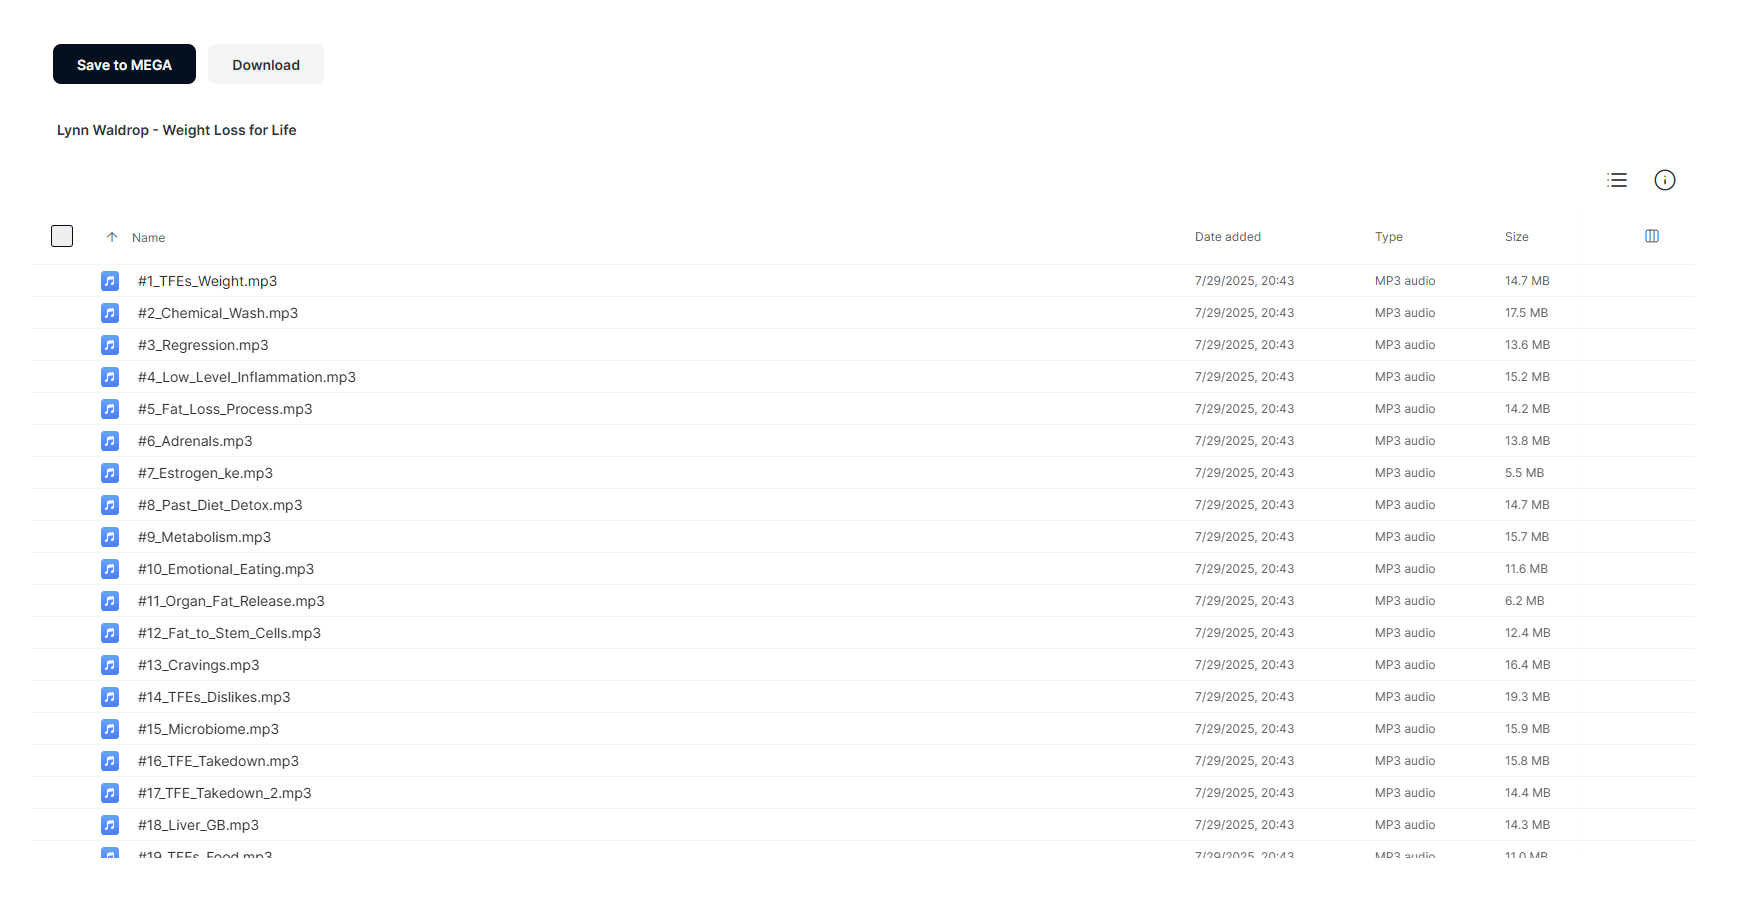Click the Save to MEGA button
Screen dimensions: 1752x920
[124, 64]
